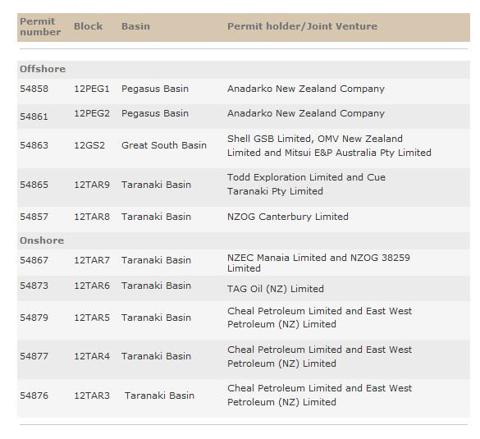Click Shell GSB Limited permit holder text
Viewport: 480px width, 439px height.
click(x=329, y=146)
